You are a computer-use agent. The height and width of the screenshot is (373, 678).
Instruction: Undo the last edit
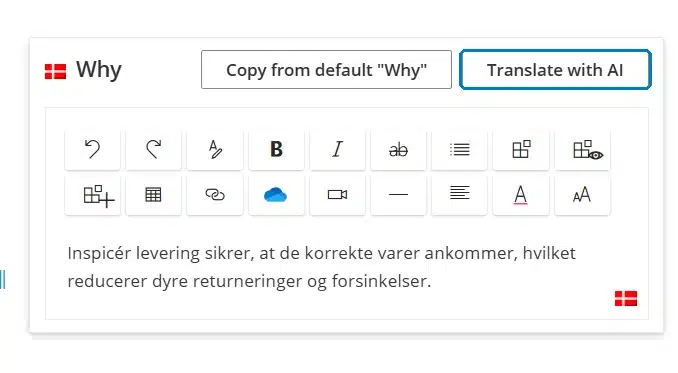pyautogui.click(x=92, y=150)
